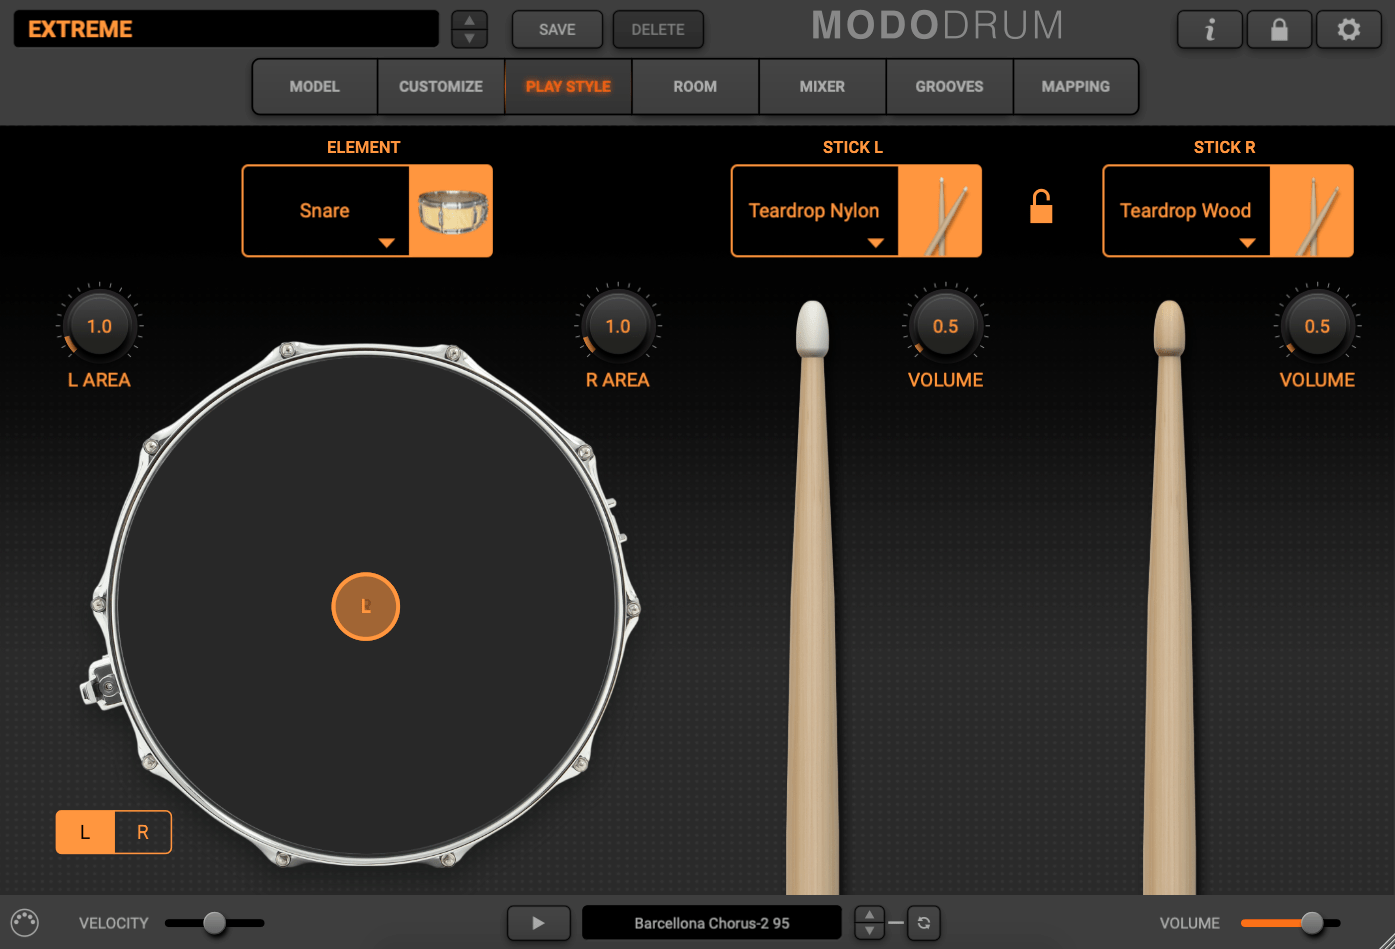Click the DELETE button
Screen dimensions: 1395x949
pos(658,30)
